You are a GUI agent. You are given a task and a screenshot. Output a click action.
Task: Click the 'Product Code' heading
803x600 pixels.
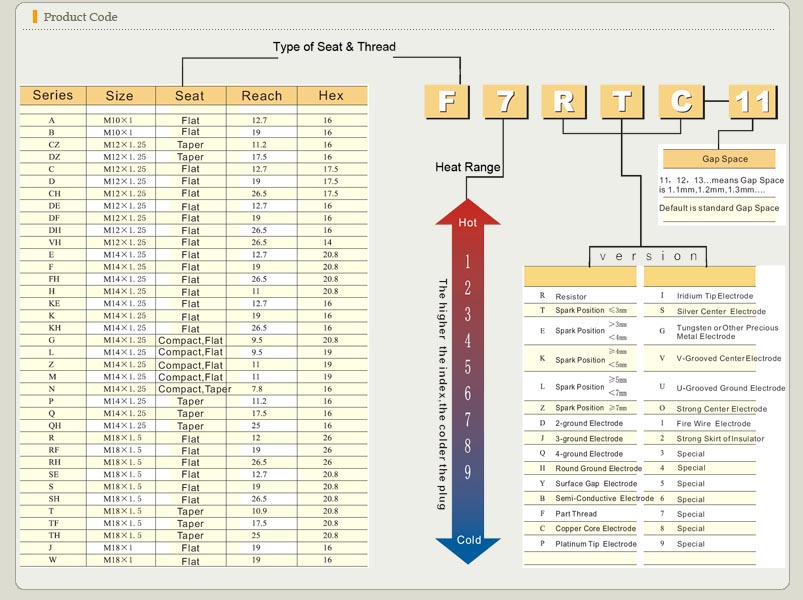[x=80, y=17]
